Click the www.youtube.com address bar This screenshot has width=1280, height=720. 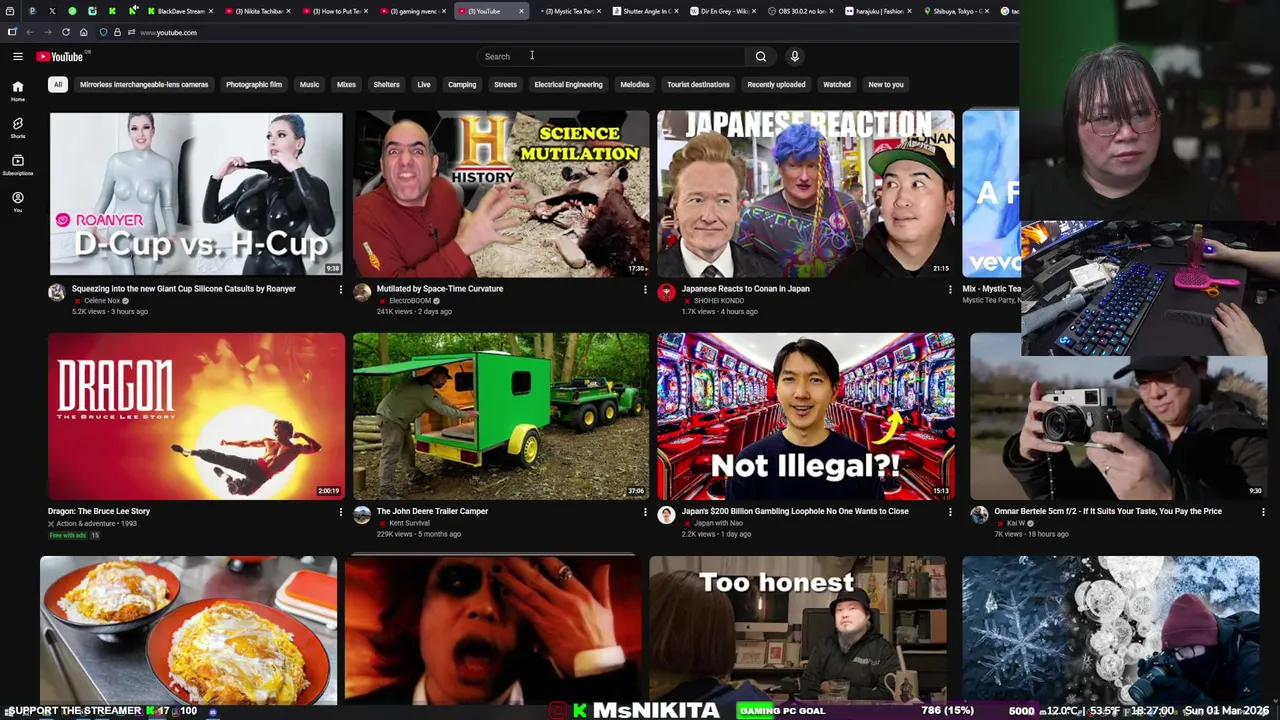pos(168,32)
